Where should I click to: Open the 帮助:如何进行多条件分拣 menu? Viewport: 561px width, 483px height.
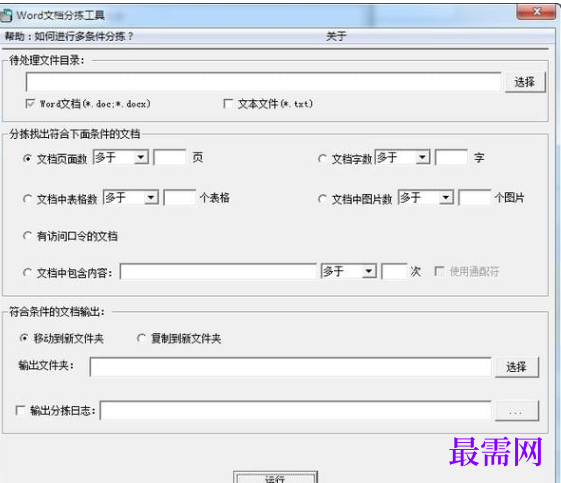69,36
